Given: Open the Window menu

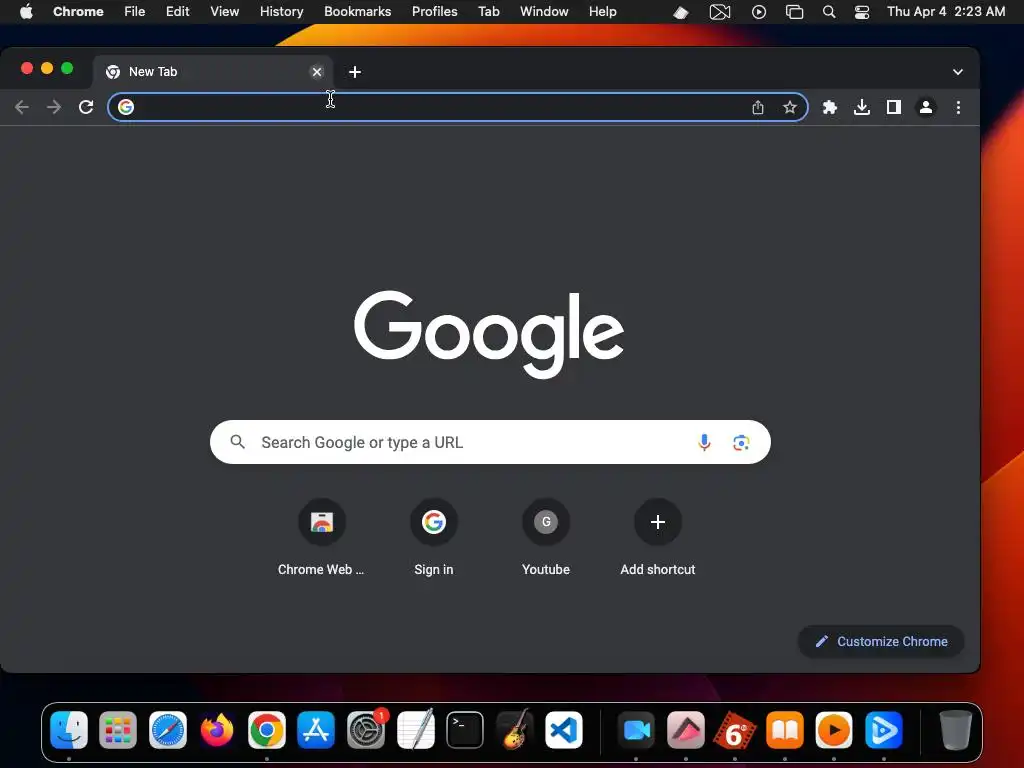Looking at the screenshot, I should [544, 12].
